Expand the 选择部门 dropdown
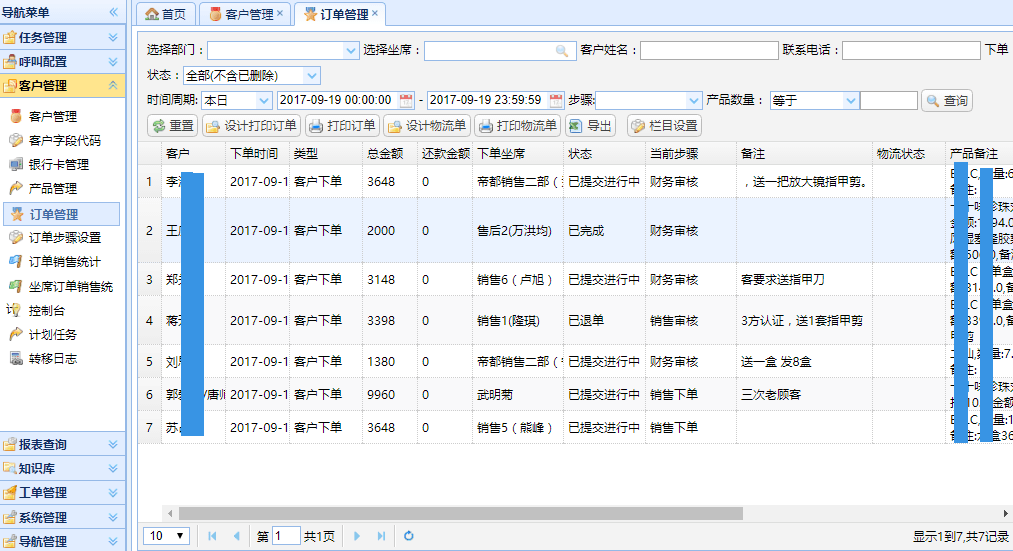The width and height of the screenshot is (1013, 551). coord(351,50)
